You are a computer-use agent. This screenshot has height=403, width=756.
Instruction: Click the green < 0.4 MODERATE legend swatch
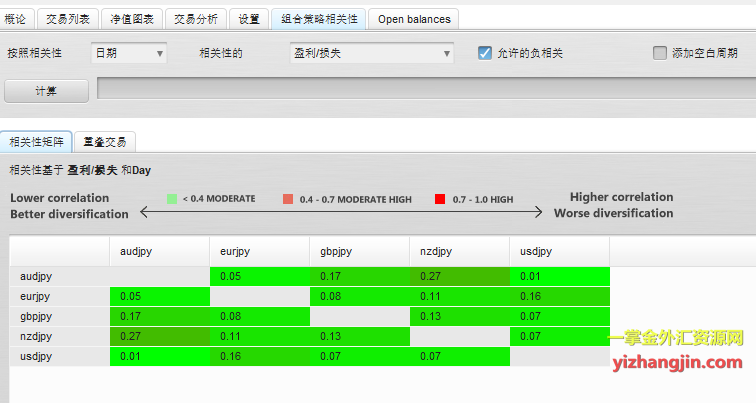tap(172, 199)
